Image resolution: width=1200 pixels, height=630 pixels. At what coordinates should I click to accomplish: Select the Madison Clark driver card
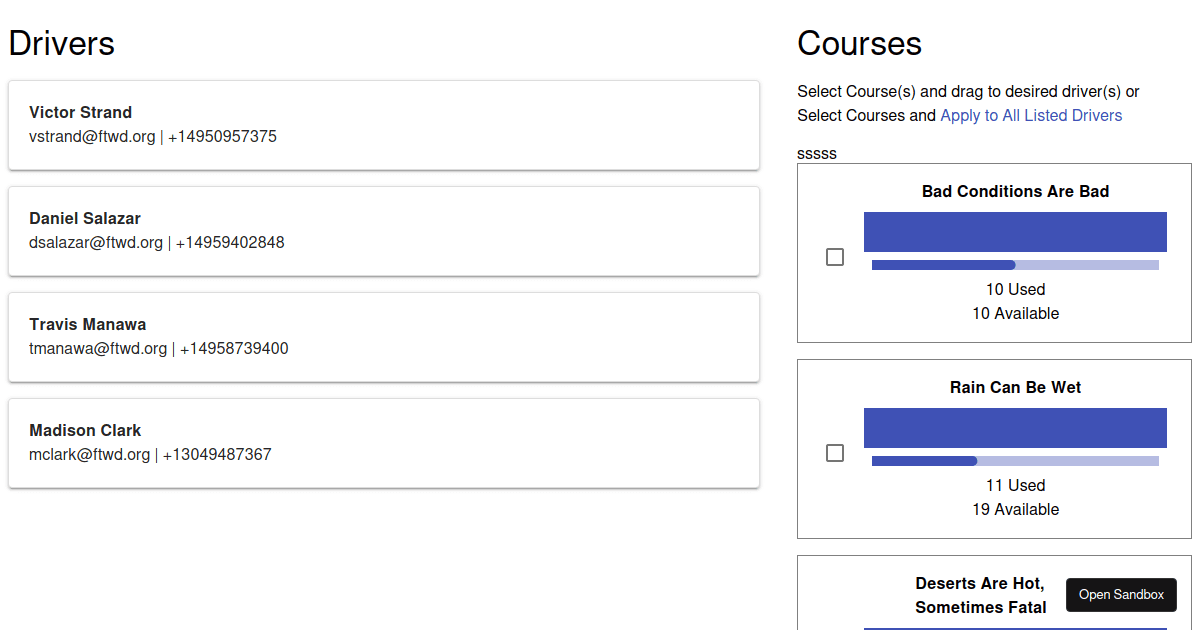(x=384, y=443)
